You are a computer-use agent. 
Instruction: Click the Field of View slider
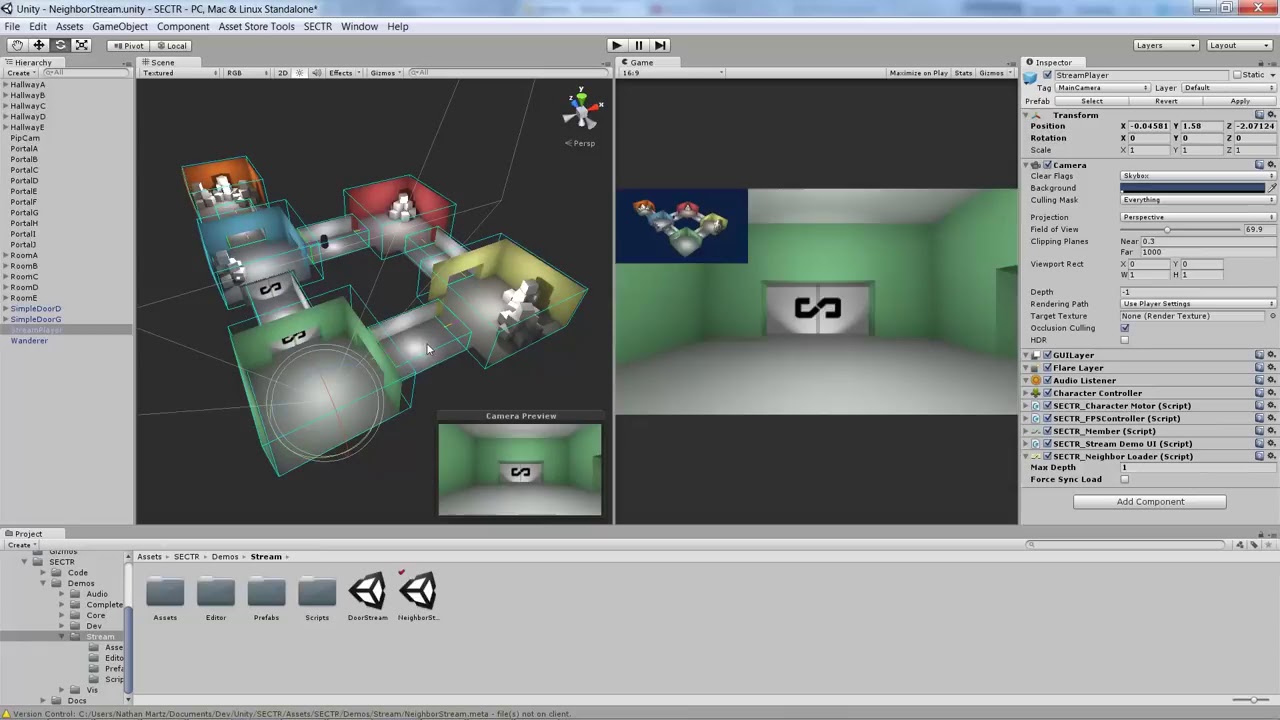point(1180,229)
